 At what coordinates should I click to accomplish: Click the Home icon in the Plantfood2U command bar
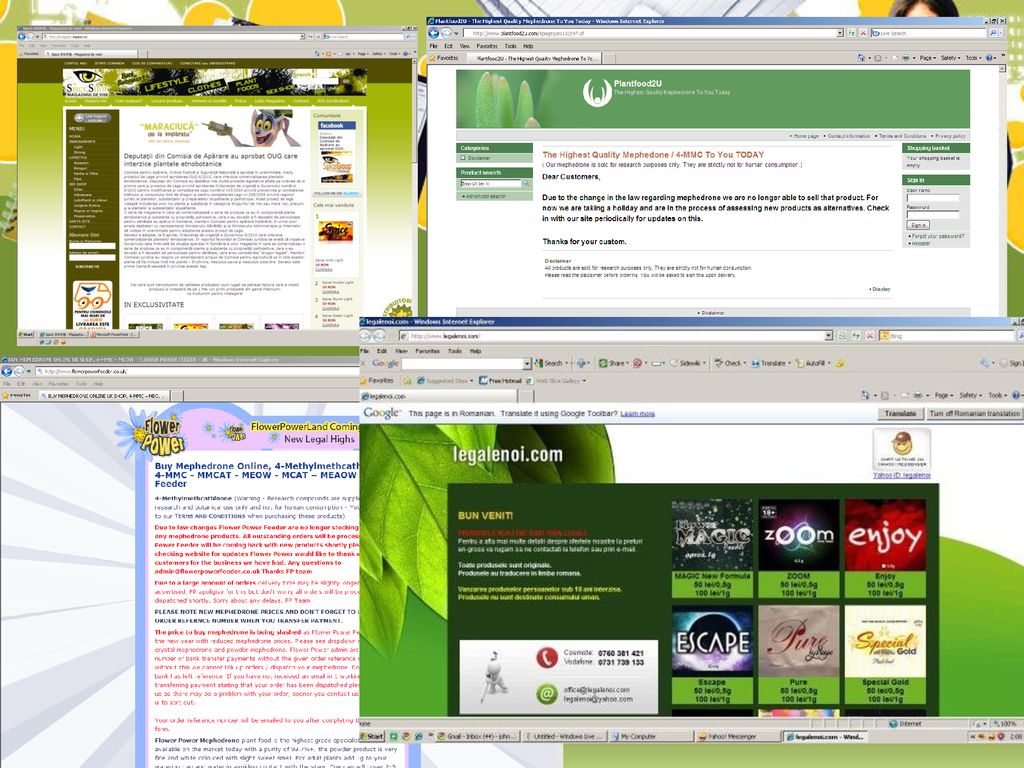click(861, 58)
